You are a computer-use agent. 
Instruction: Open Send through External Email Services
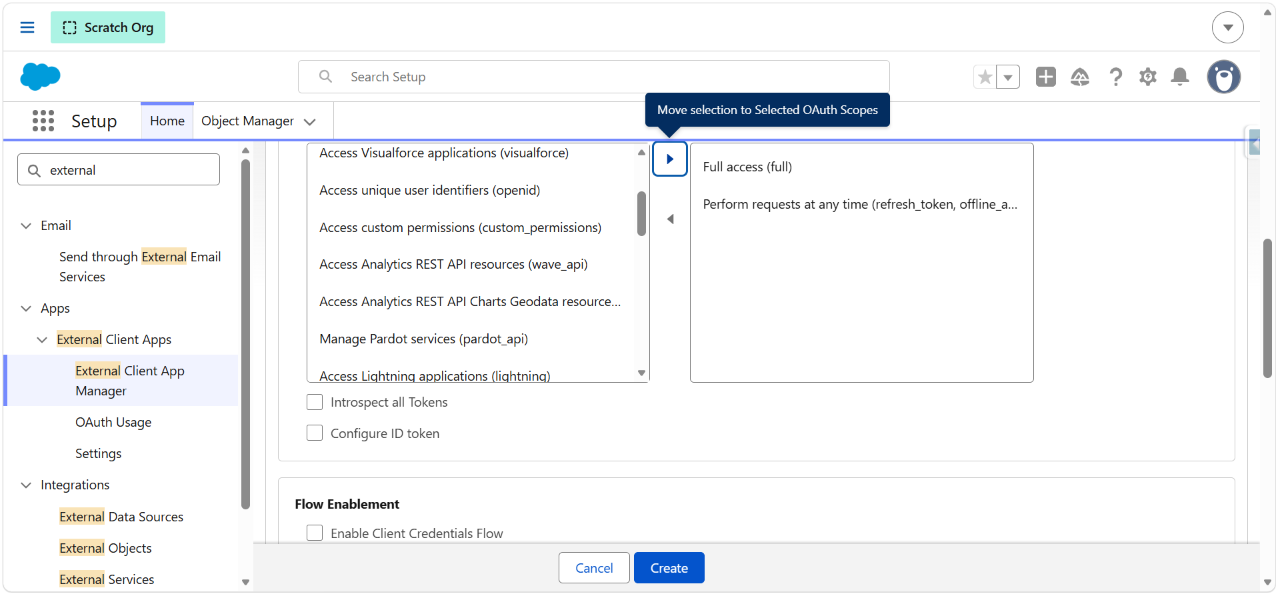point(140,267)
